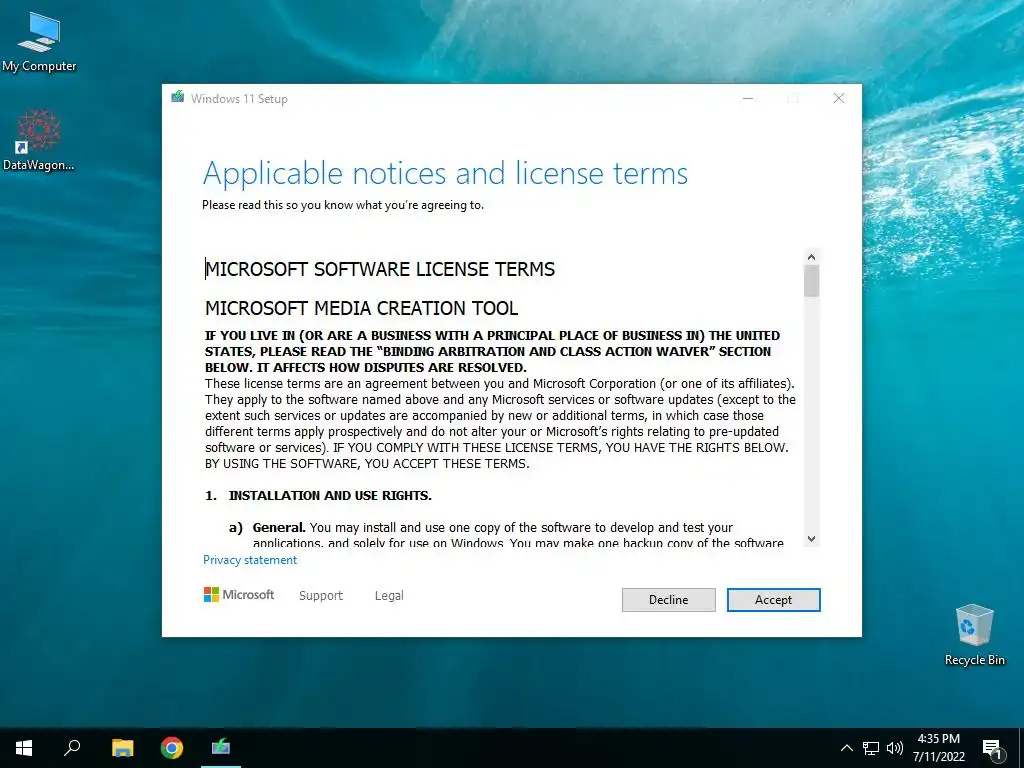Click the MICROSOFT MEDIA CREATION TOOL heading
Screen dimensions: 1024x768
[x=362, y=308]
